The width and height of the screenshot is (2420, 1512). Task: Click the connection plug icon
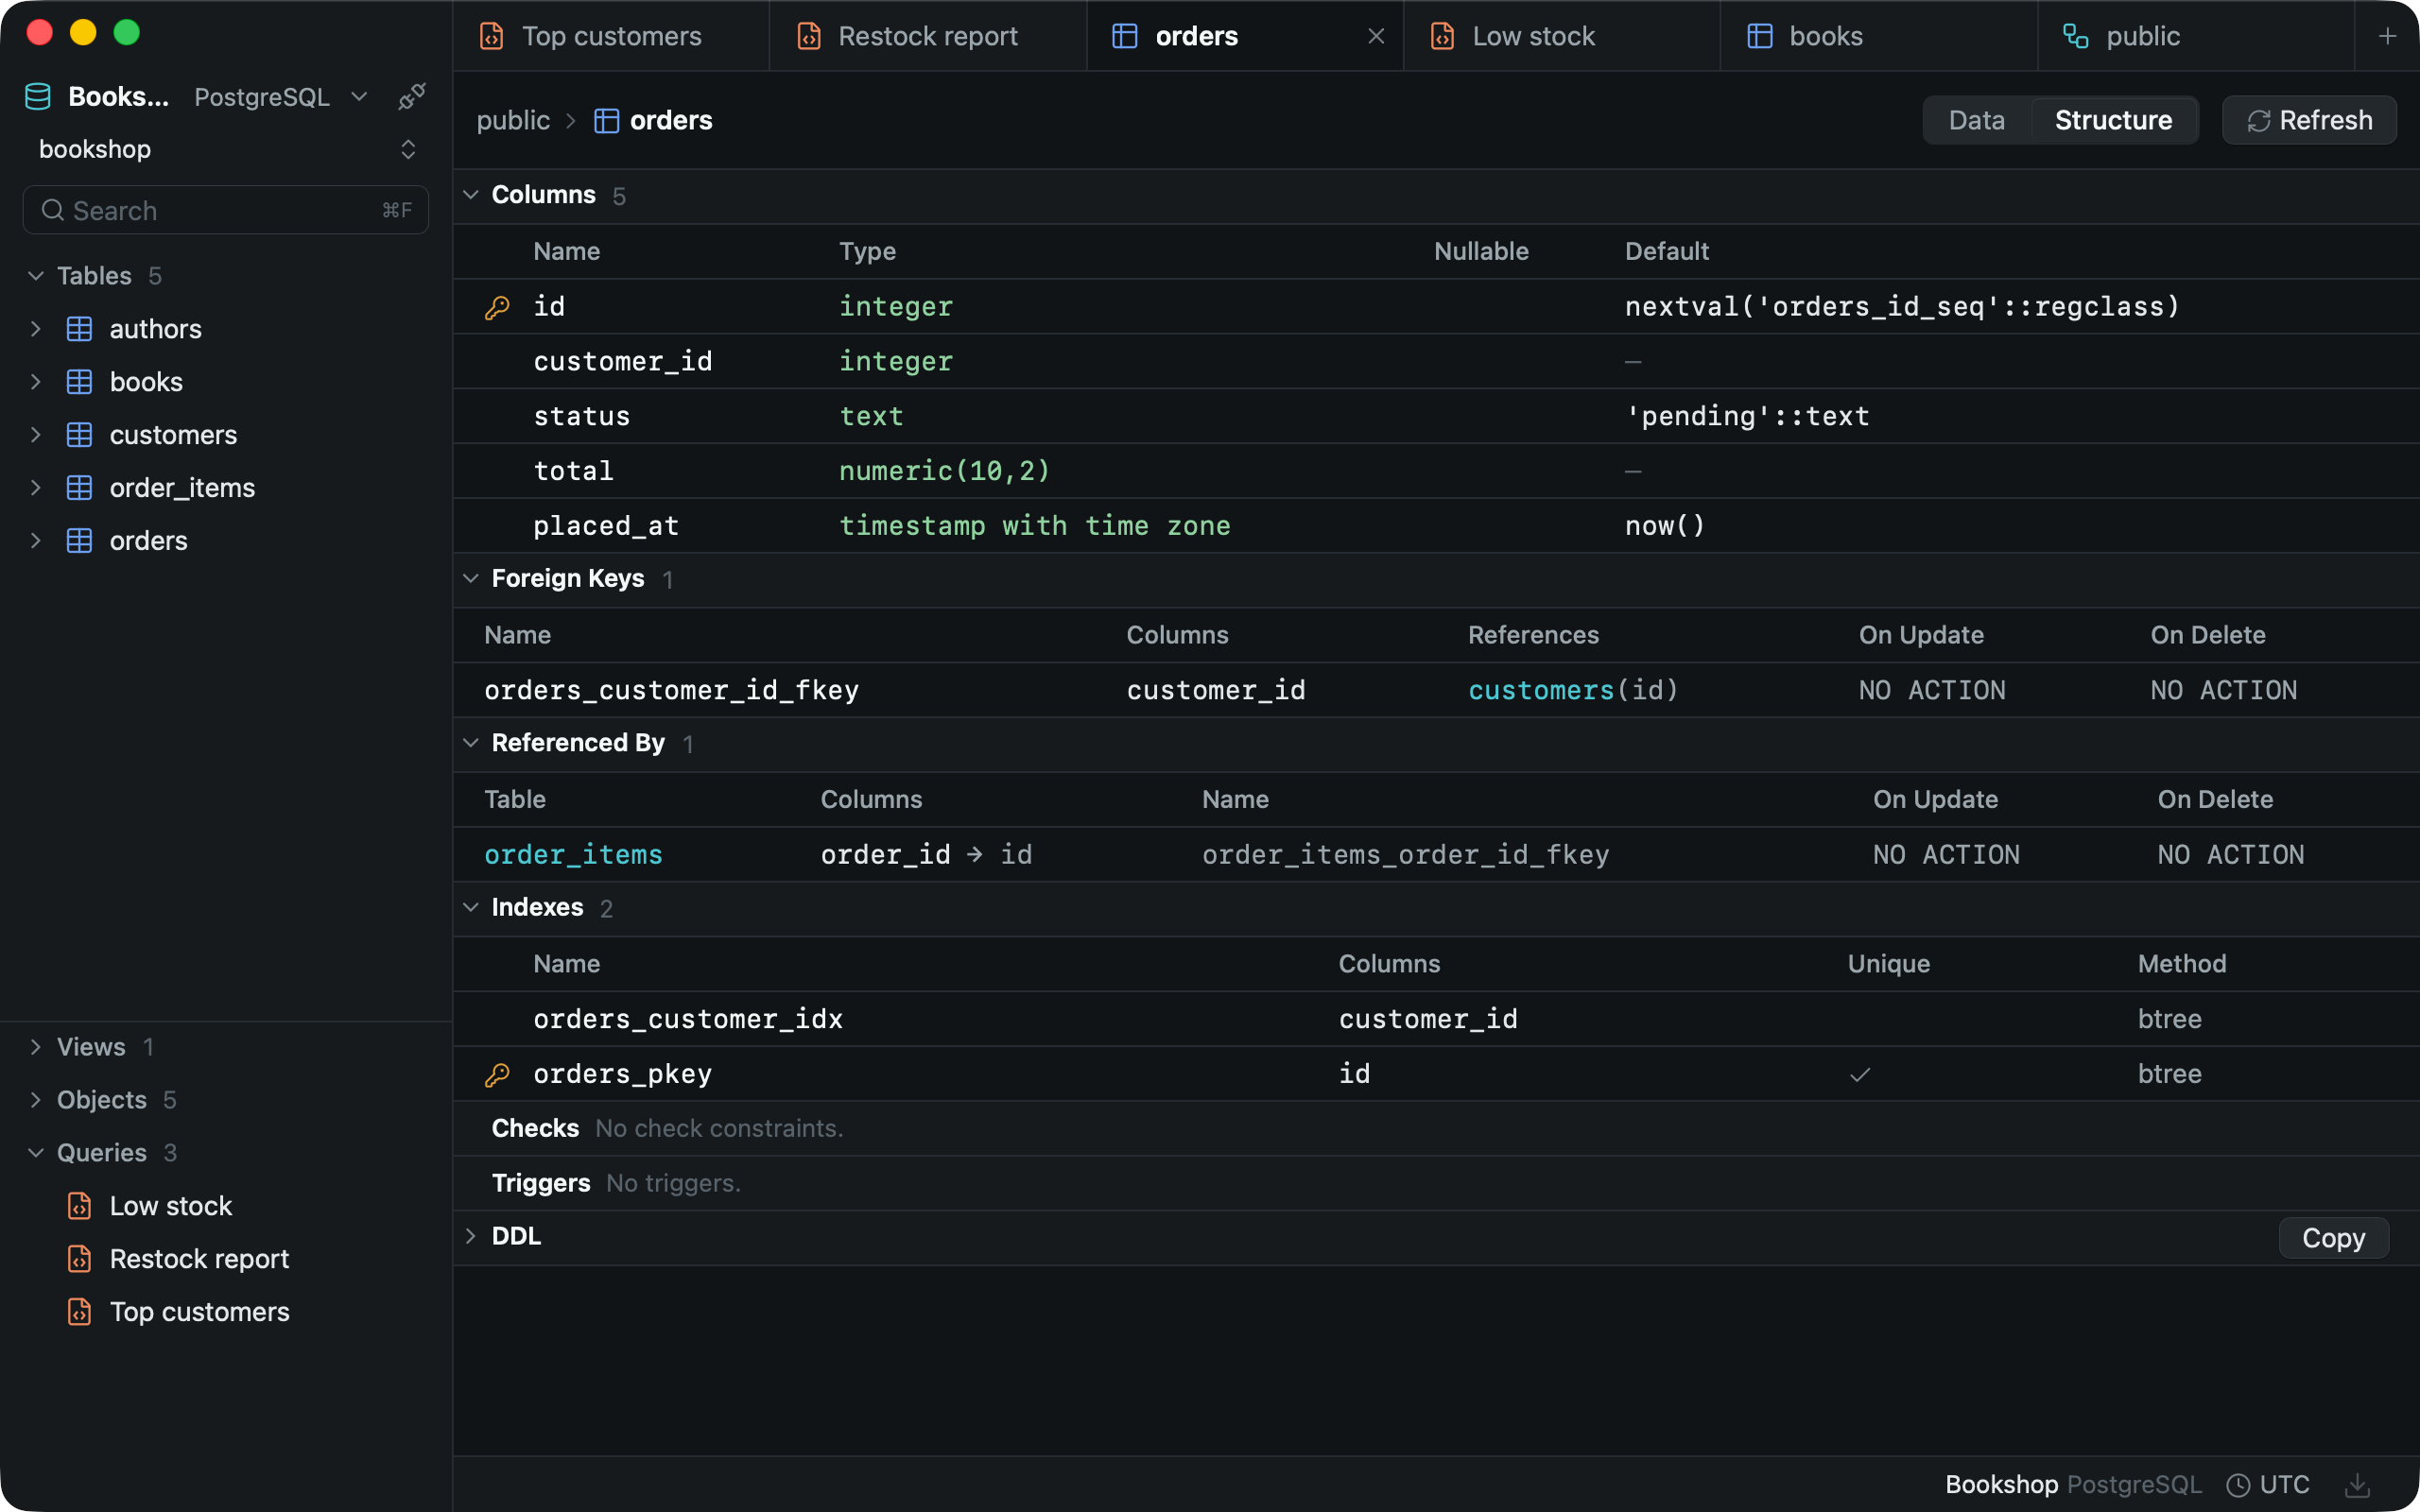click(411, 97)
